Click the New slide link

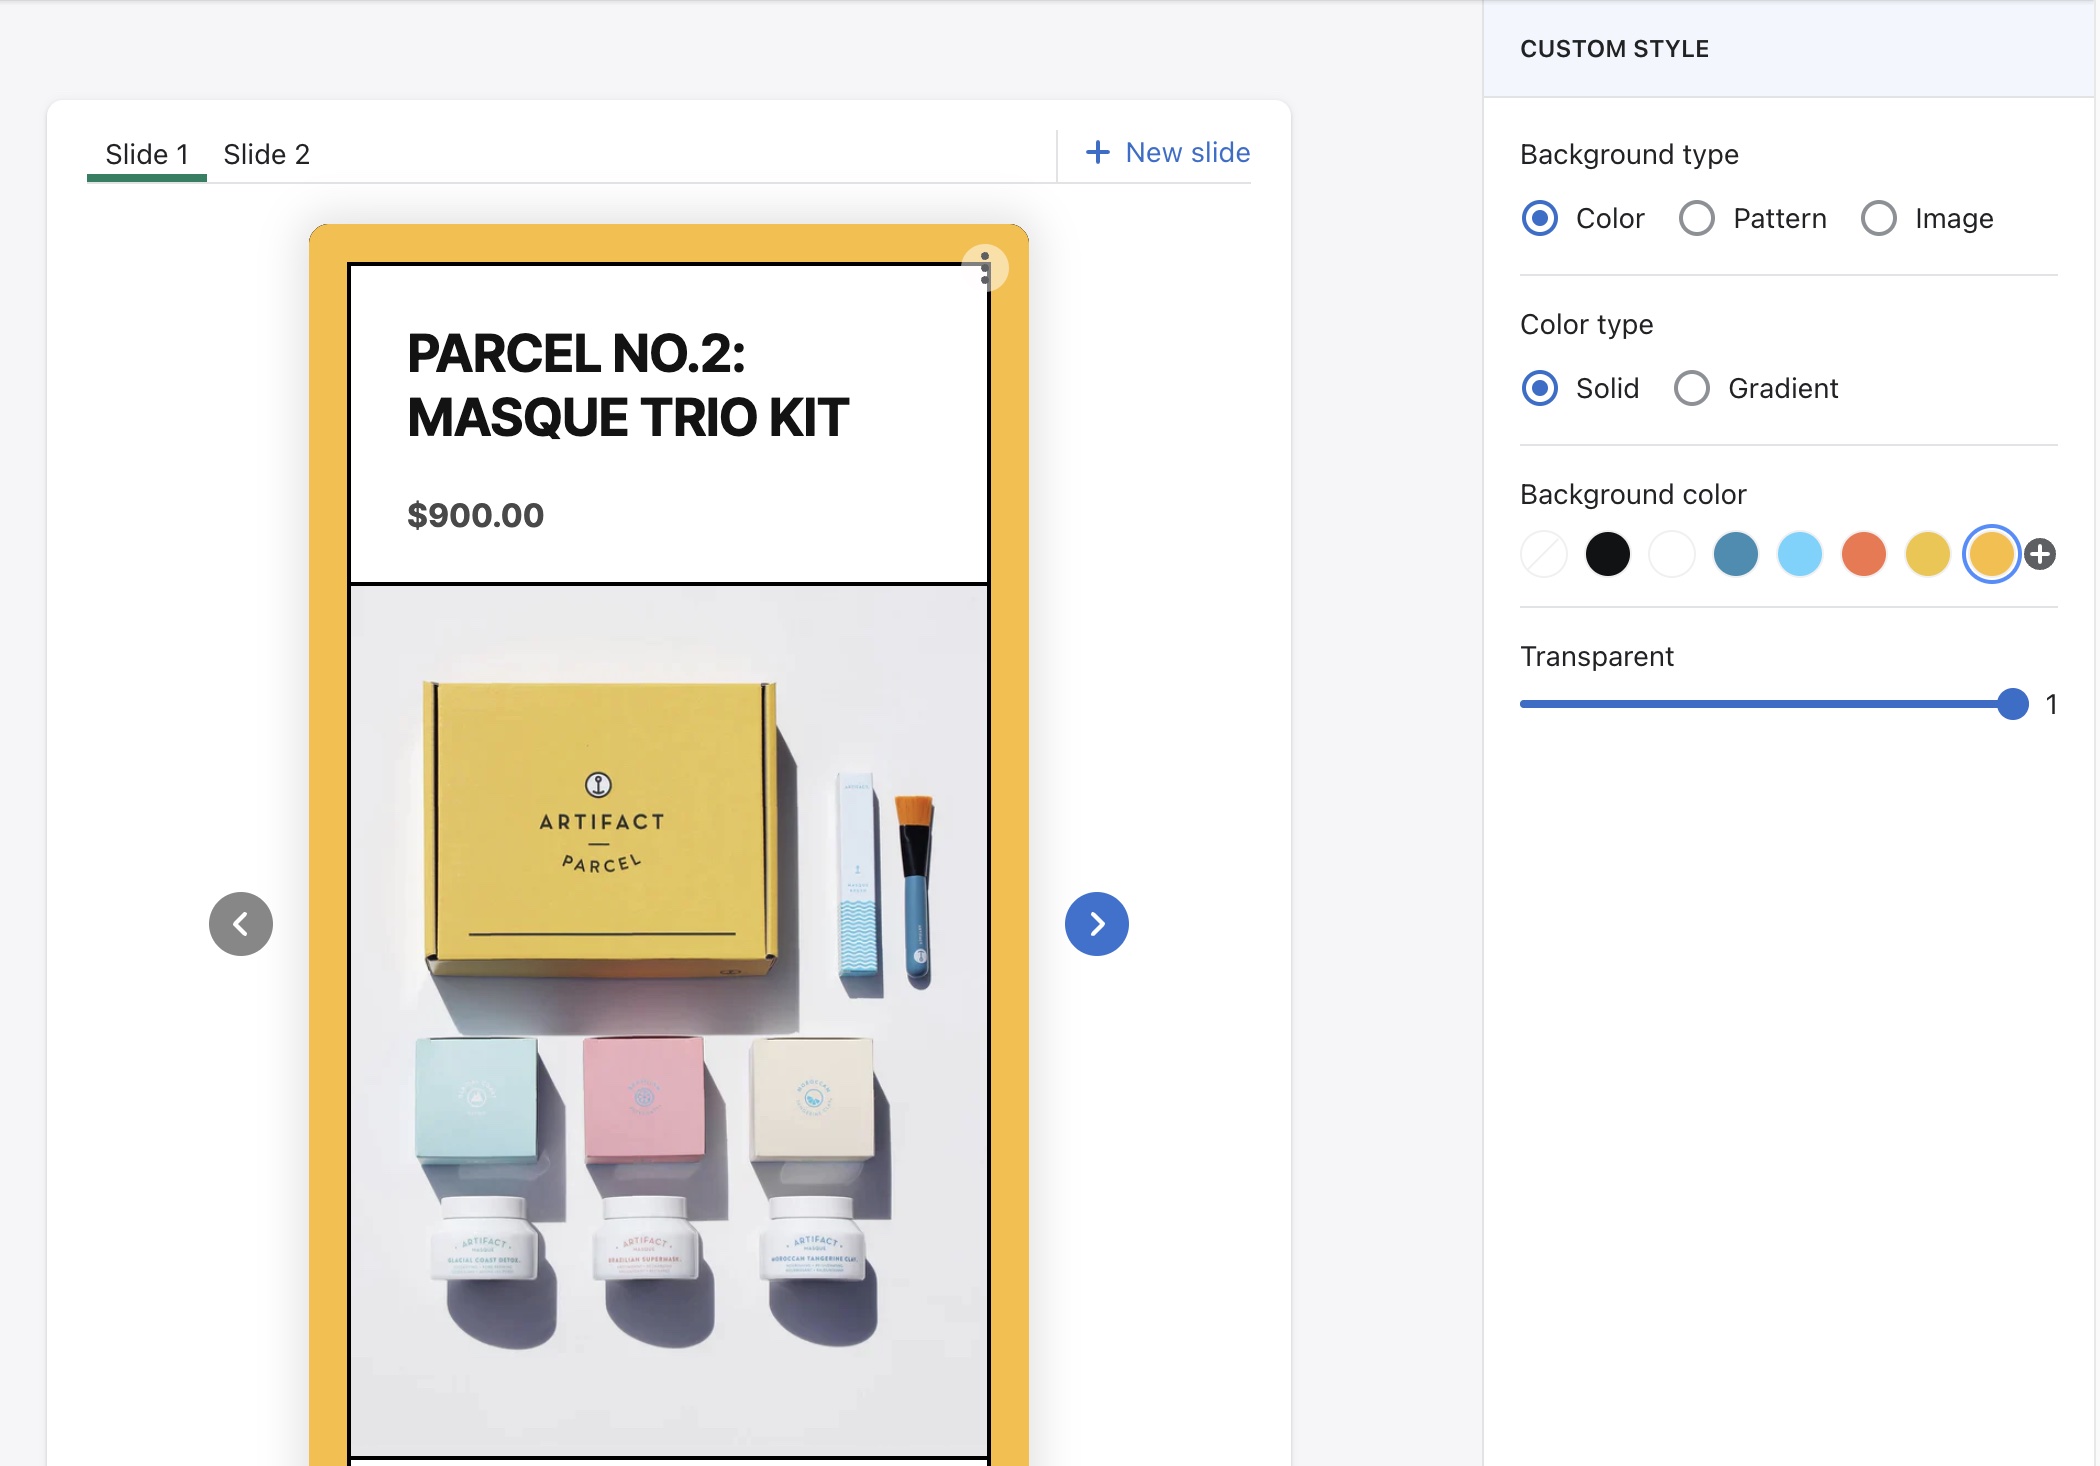pos(1187,152)
